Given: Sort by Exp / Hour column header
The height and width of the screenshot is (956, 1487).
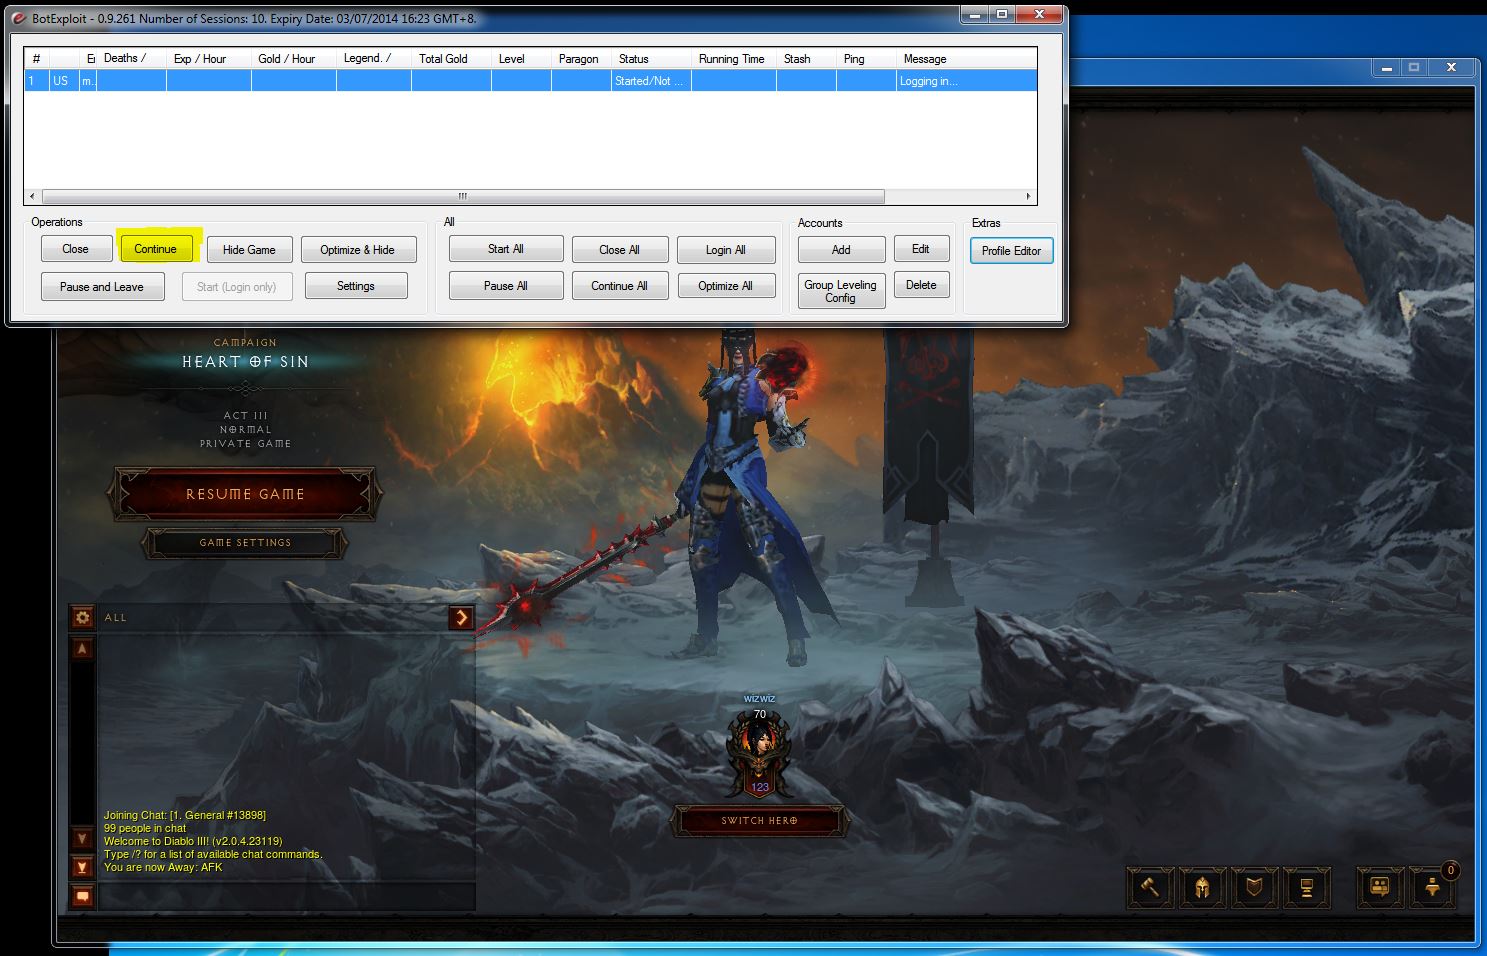Looking at the screenshot, I should 209,58.
